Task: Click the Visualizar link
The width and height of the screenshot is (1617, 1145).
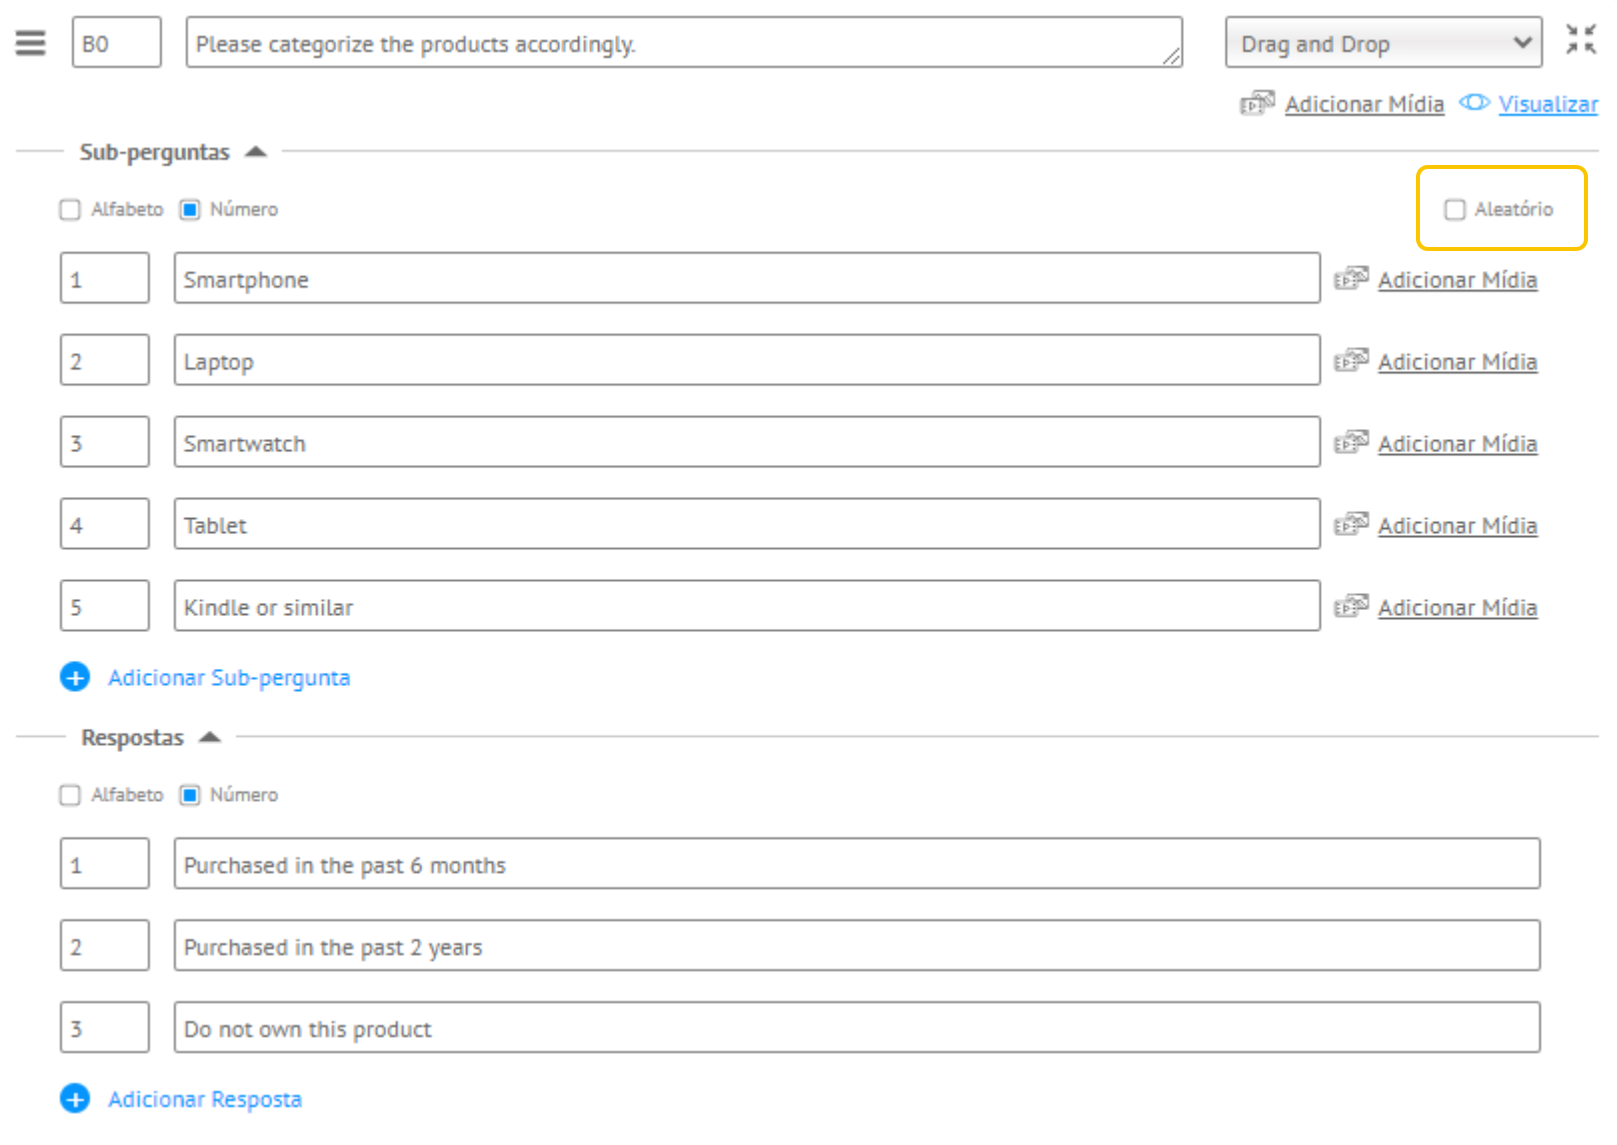Action: click(1548, 104)
